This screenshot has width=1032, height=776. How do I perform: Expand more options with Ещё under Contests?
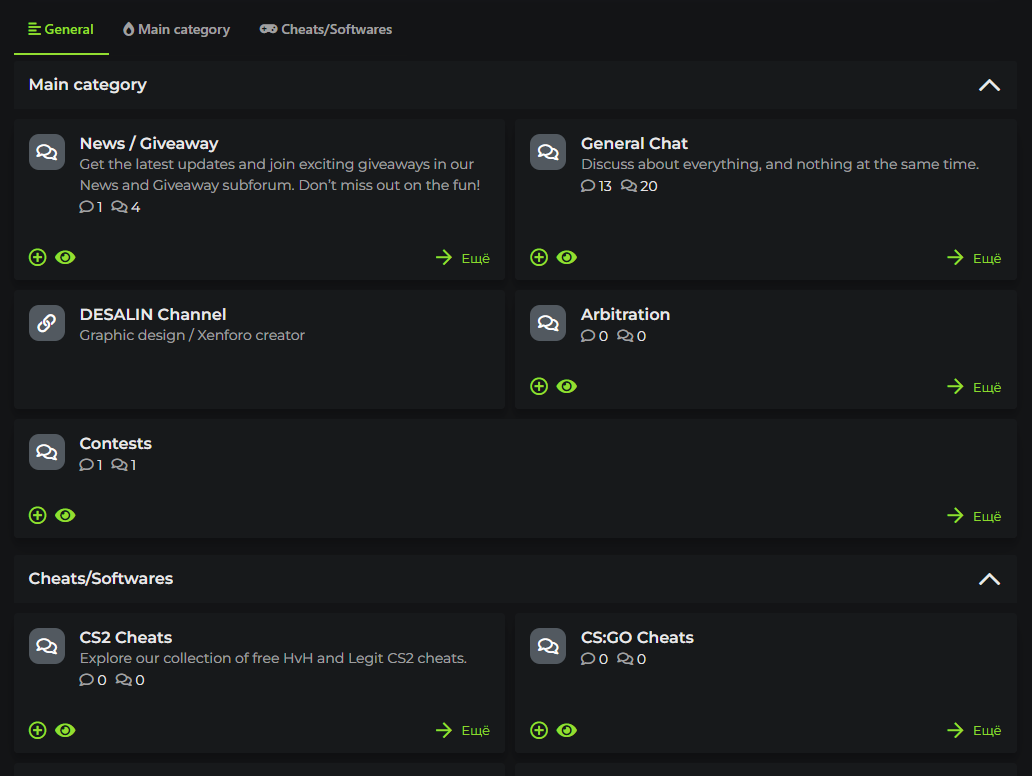click(x=974, y=516)
